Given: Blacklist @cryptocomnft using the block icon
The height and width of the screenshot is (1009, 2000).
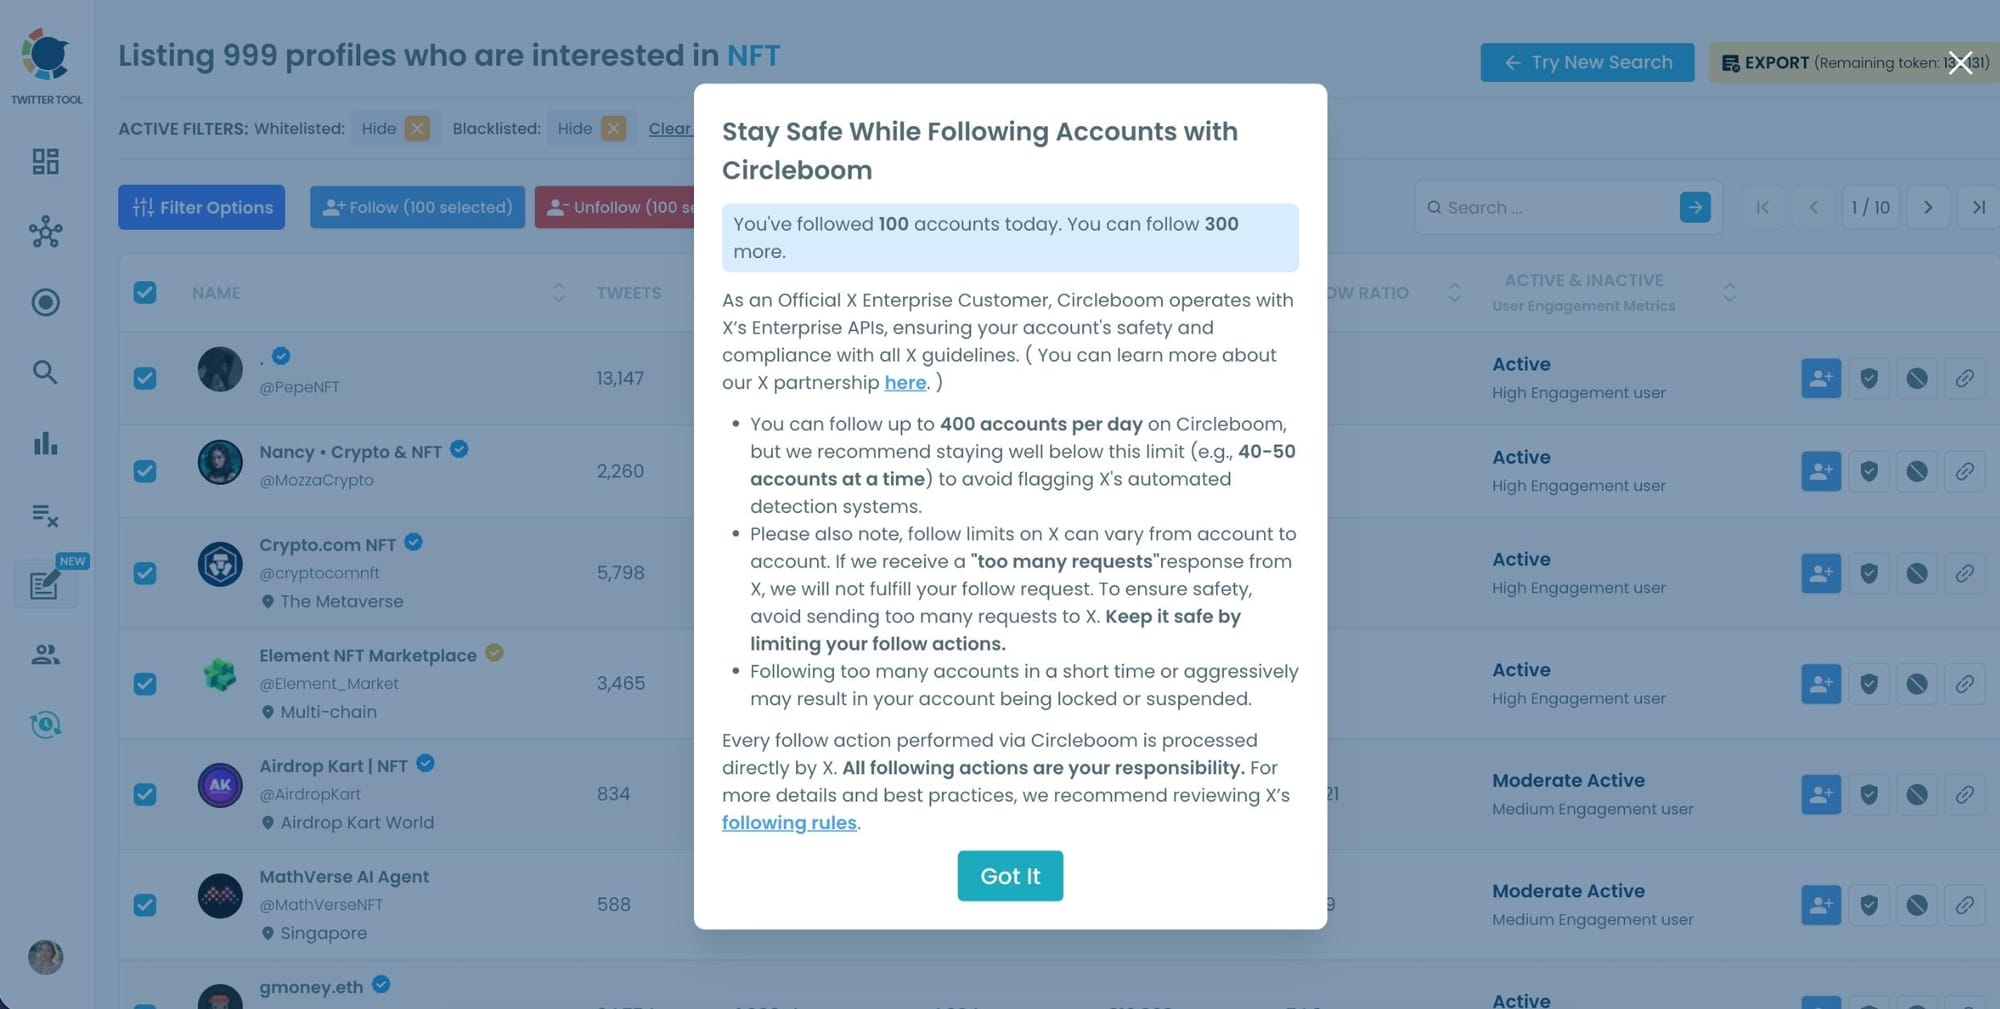Looking at the screenshot, I should [x=1917, y=573].
